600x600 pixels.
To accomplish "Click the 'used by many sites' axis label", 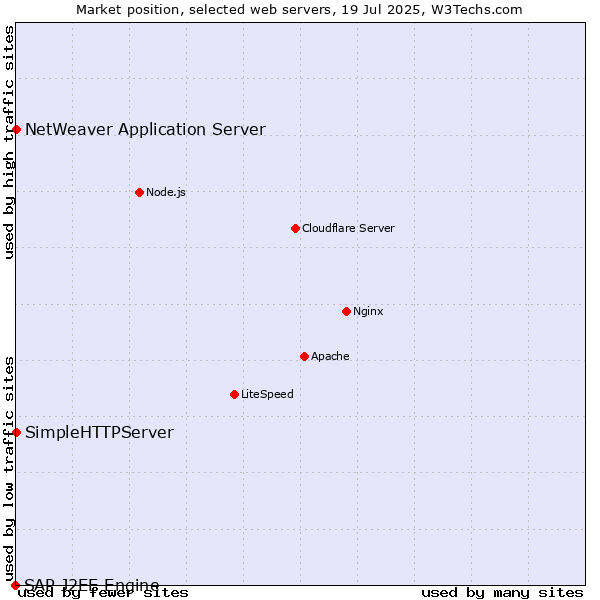I will 502,593.
